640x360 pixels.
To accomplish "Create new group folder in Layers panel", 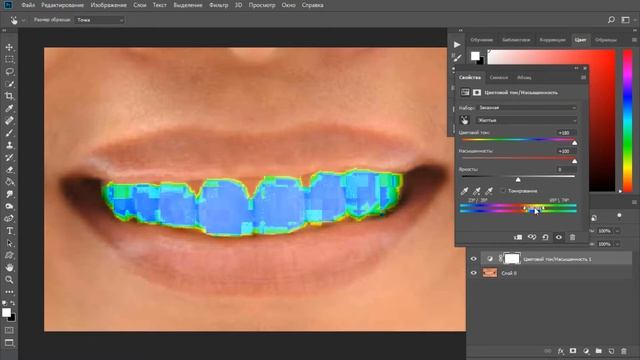I will pos(598,351).
